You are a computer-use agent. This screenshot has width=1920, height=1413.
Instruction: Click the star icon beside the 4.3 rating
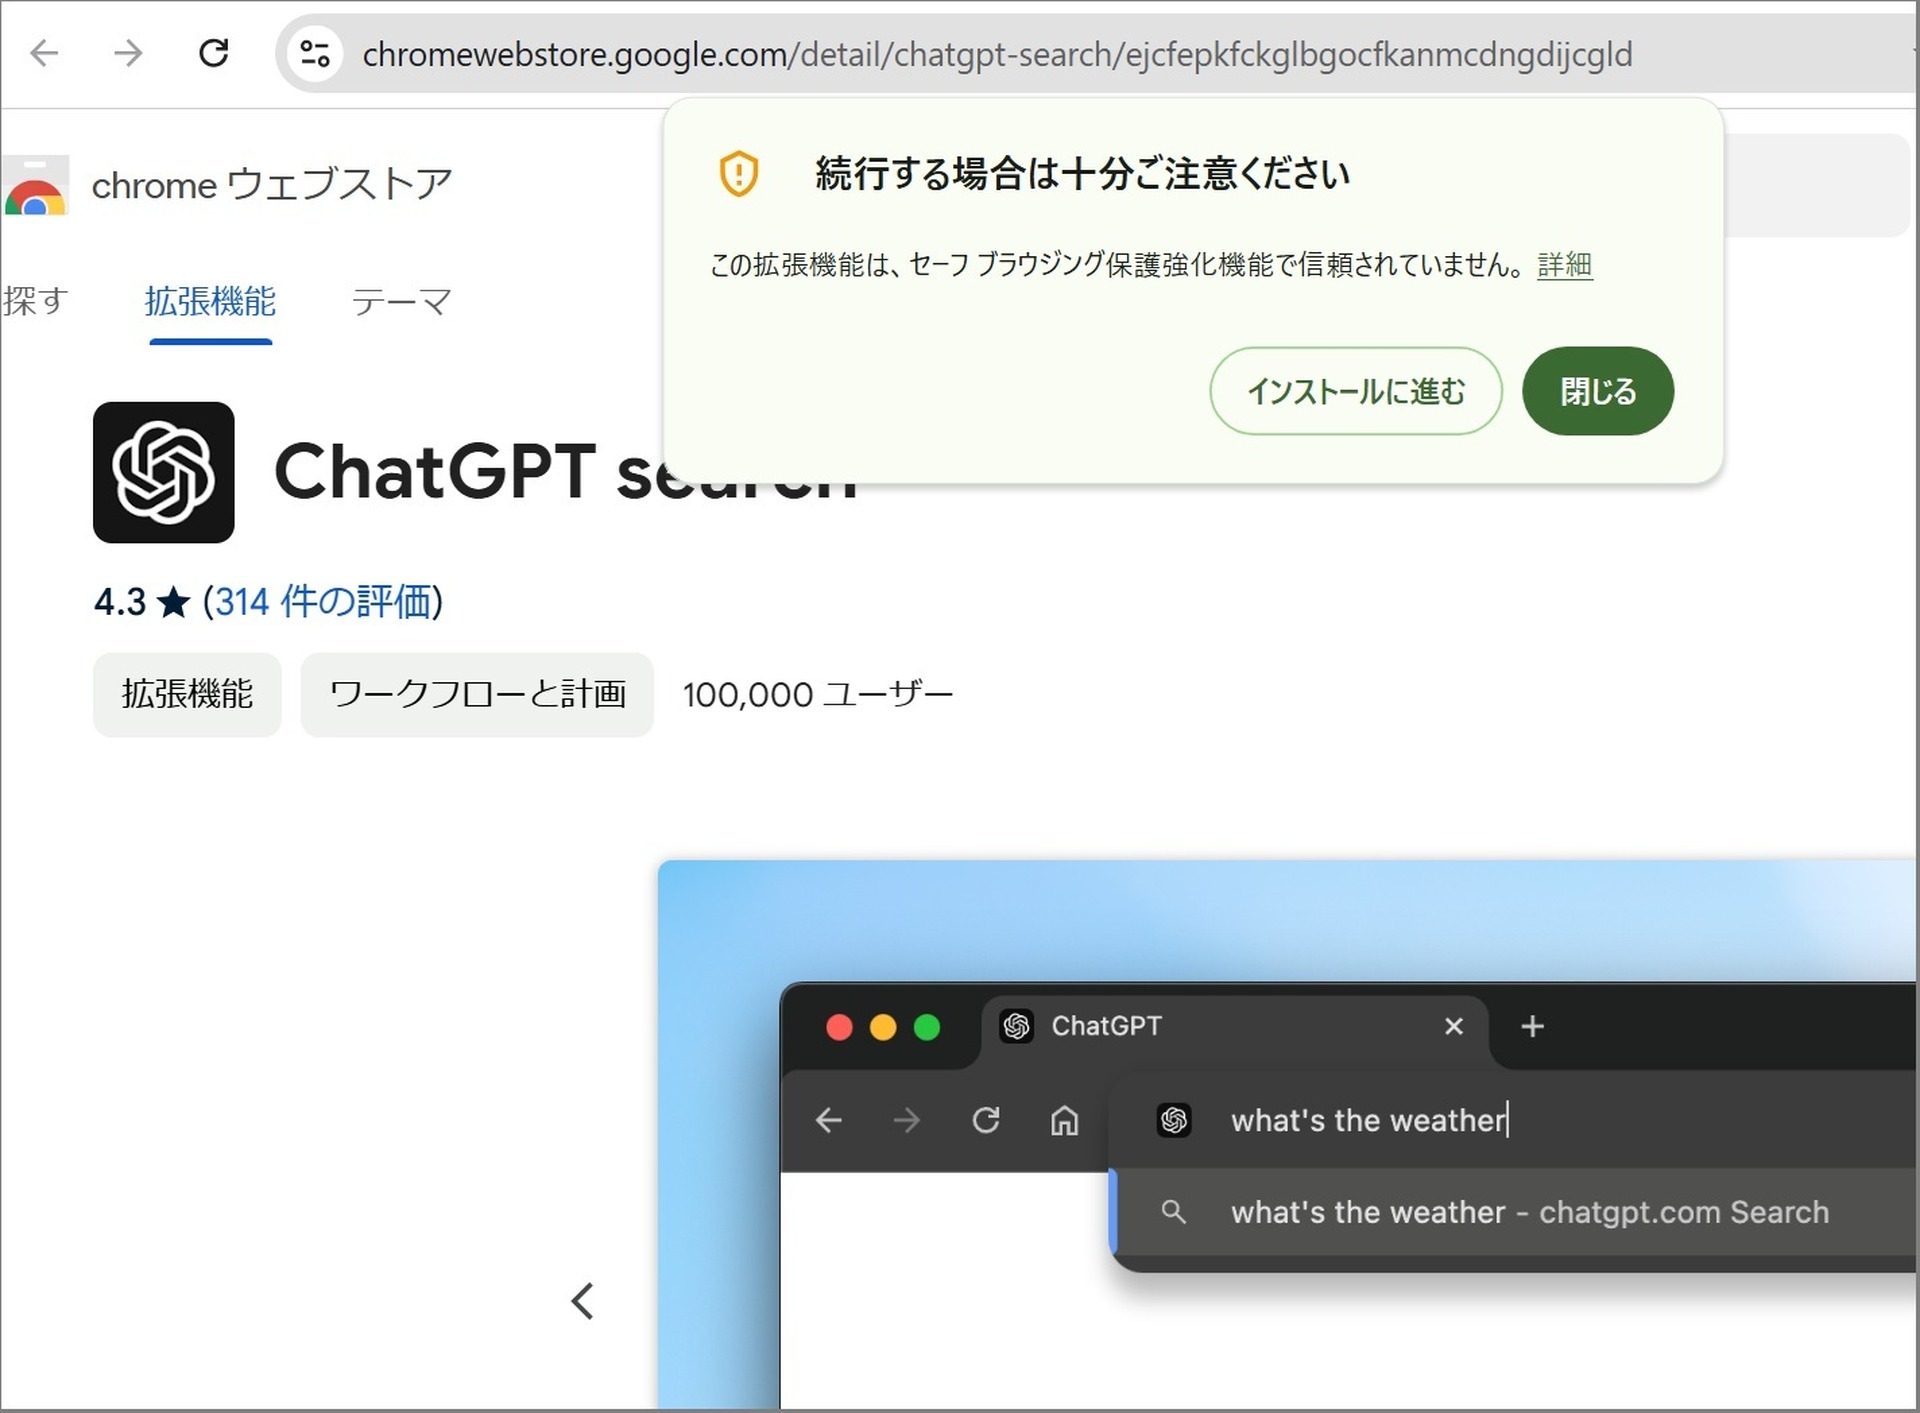[x=174, y=601]
